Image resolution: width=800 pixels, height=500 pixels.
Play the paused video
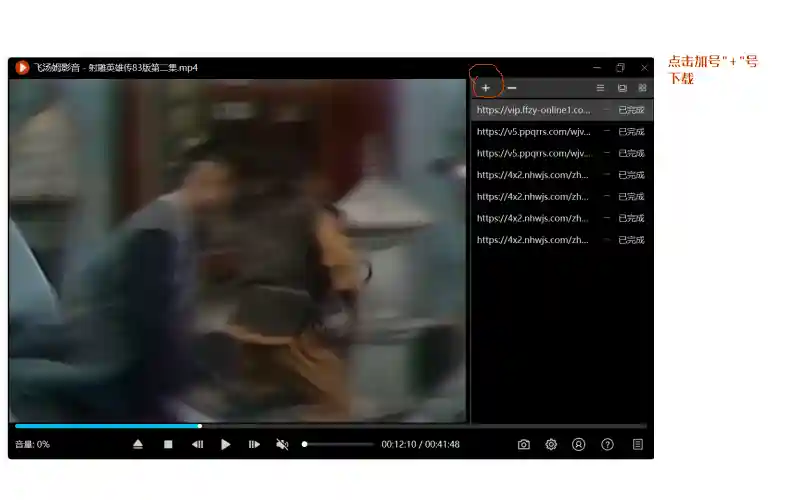[226, 444]
